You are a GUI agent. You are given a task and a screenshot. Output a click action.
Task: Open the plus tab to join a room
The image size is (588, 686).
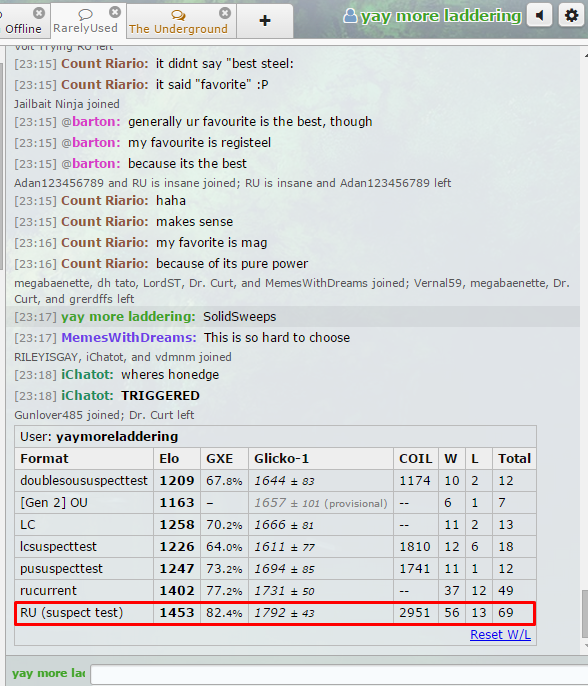coord(265,21)
